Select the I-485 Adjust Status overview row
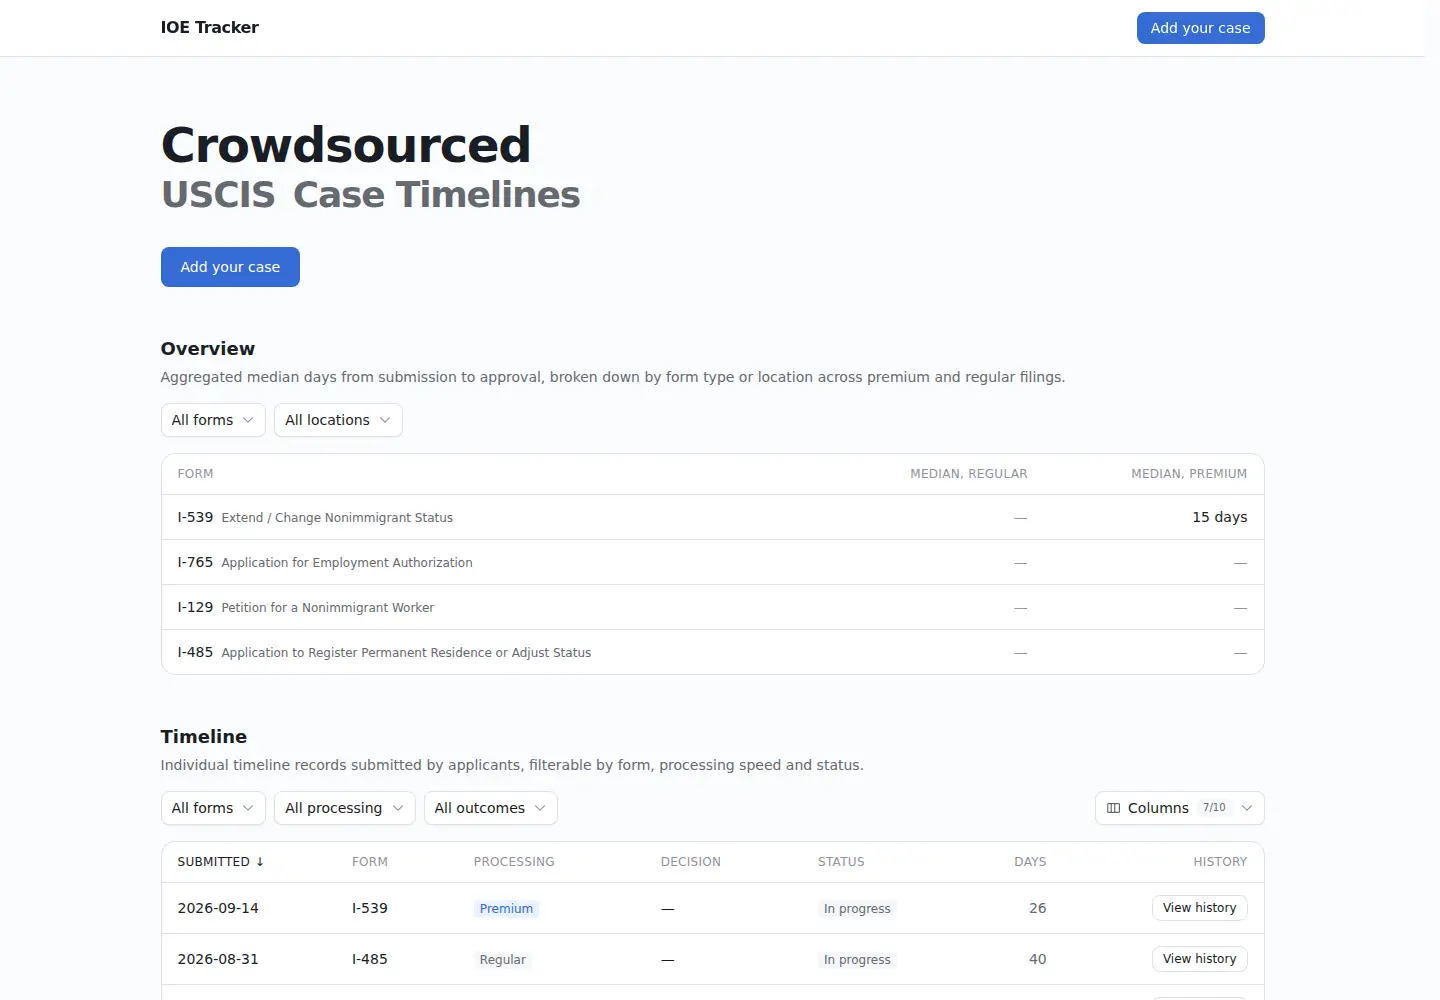1440x1000 pixels. click(x=713, y=652)
